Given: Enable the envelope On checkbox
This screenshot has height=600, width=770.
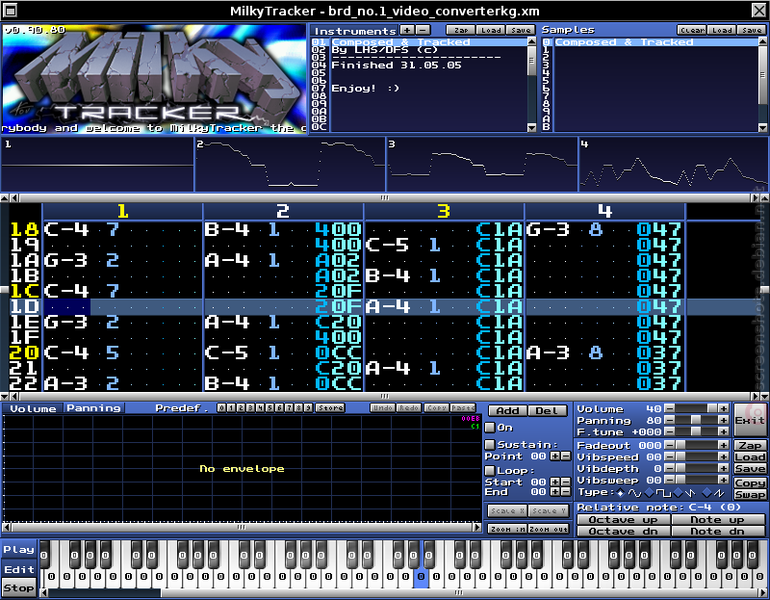Looking at the screenshot, I should click(x=490, y=427).
